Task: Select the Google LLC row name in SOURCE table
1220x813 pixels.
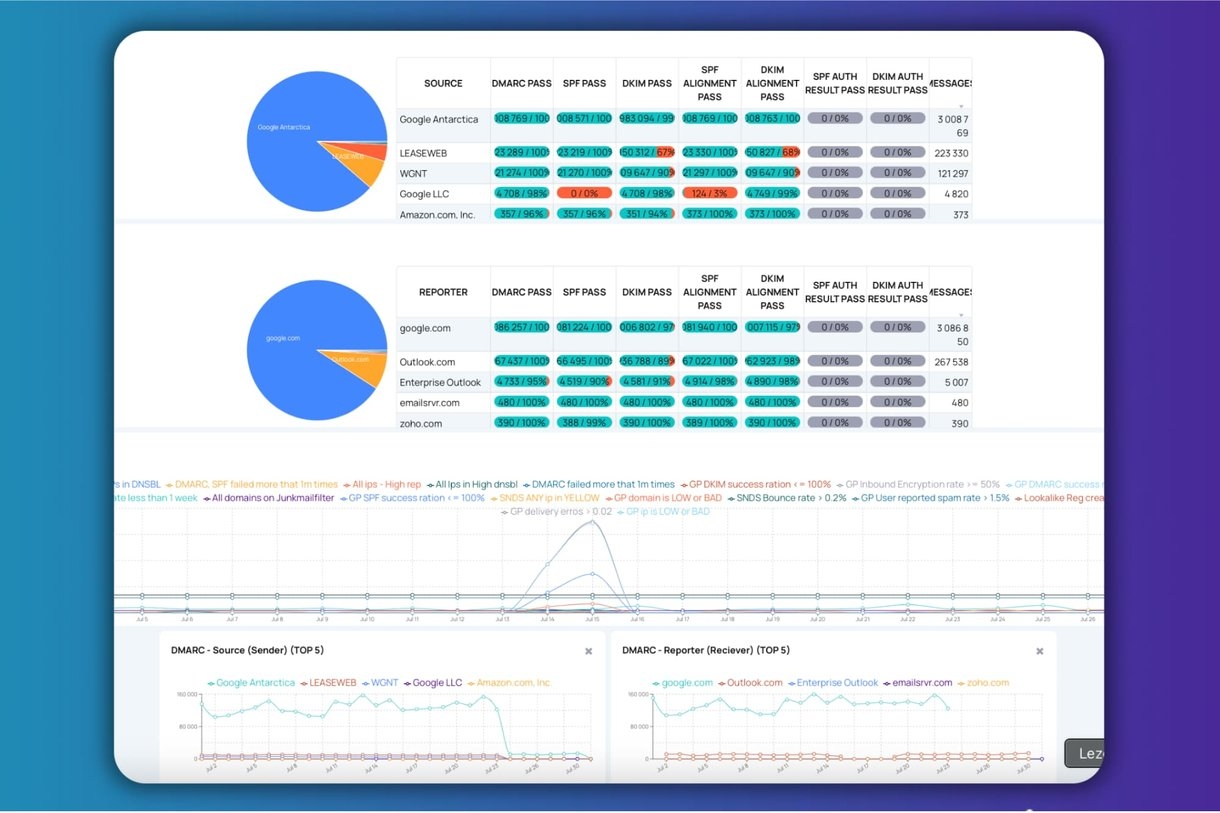Action: point(426,194)
